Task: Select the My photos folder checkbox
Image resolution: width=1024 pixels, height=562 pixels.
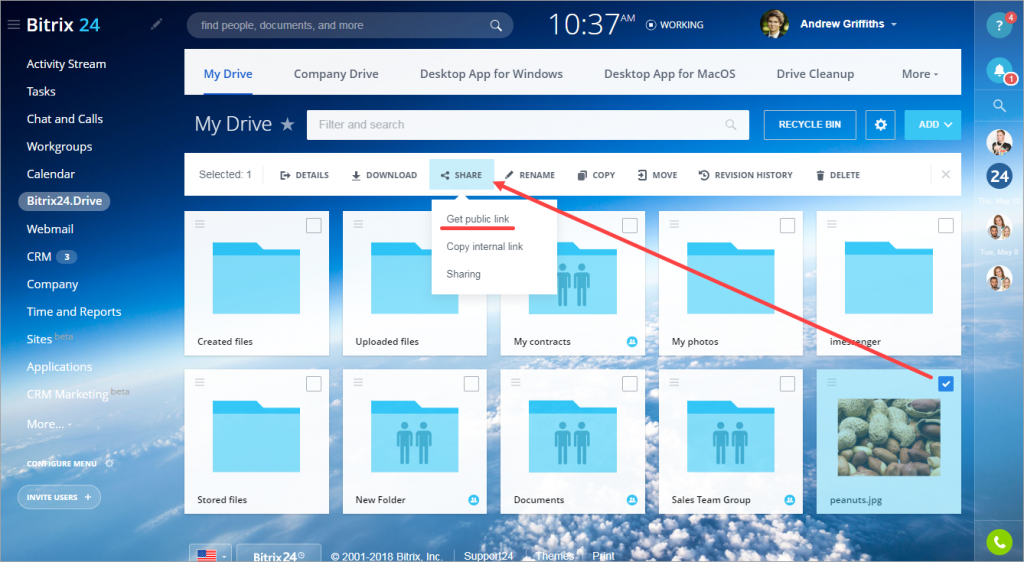Action: tap(788, 225)
